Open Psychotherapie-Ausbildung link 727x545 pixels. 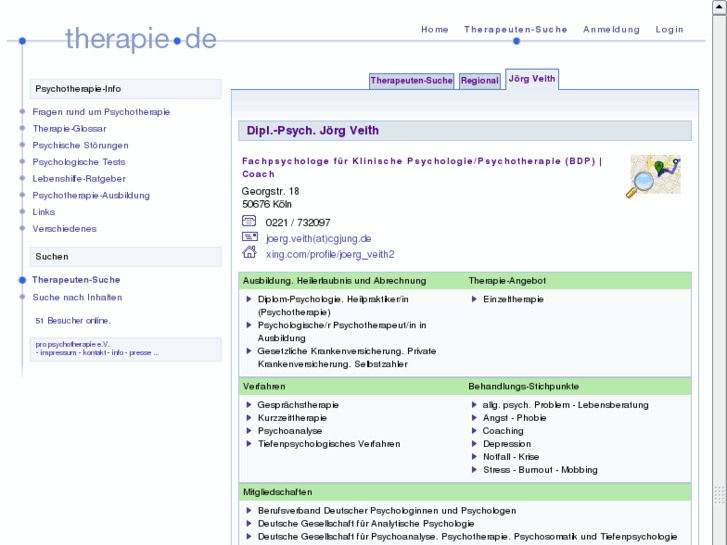point(91,195)
